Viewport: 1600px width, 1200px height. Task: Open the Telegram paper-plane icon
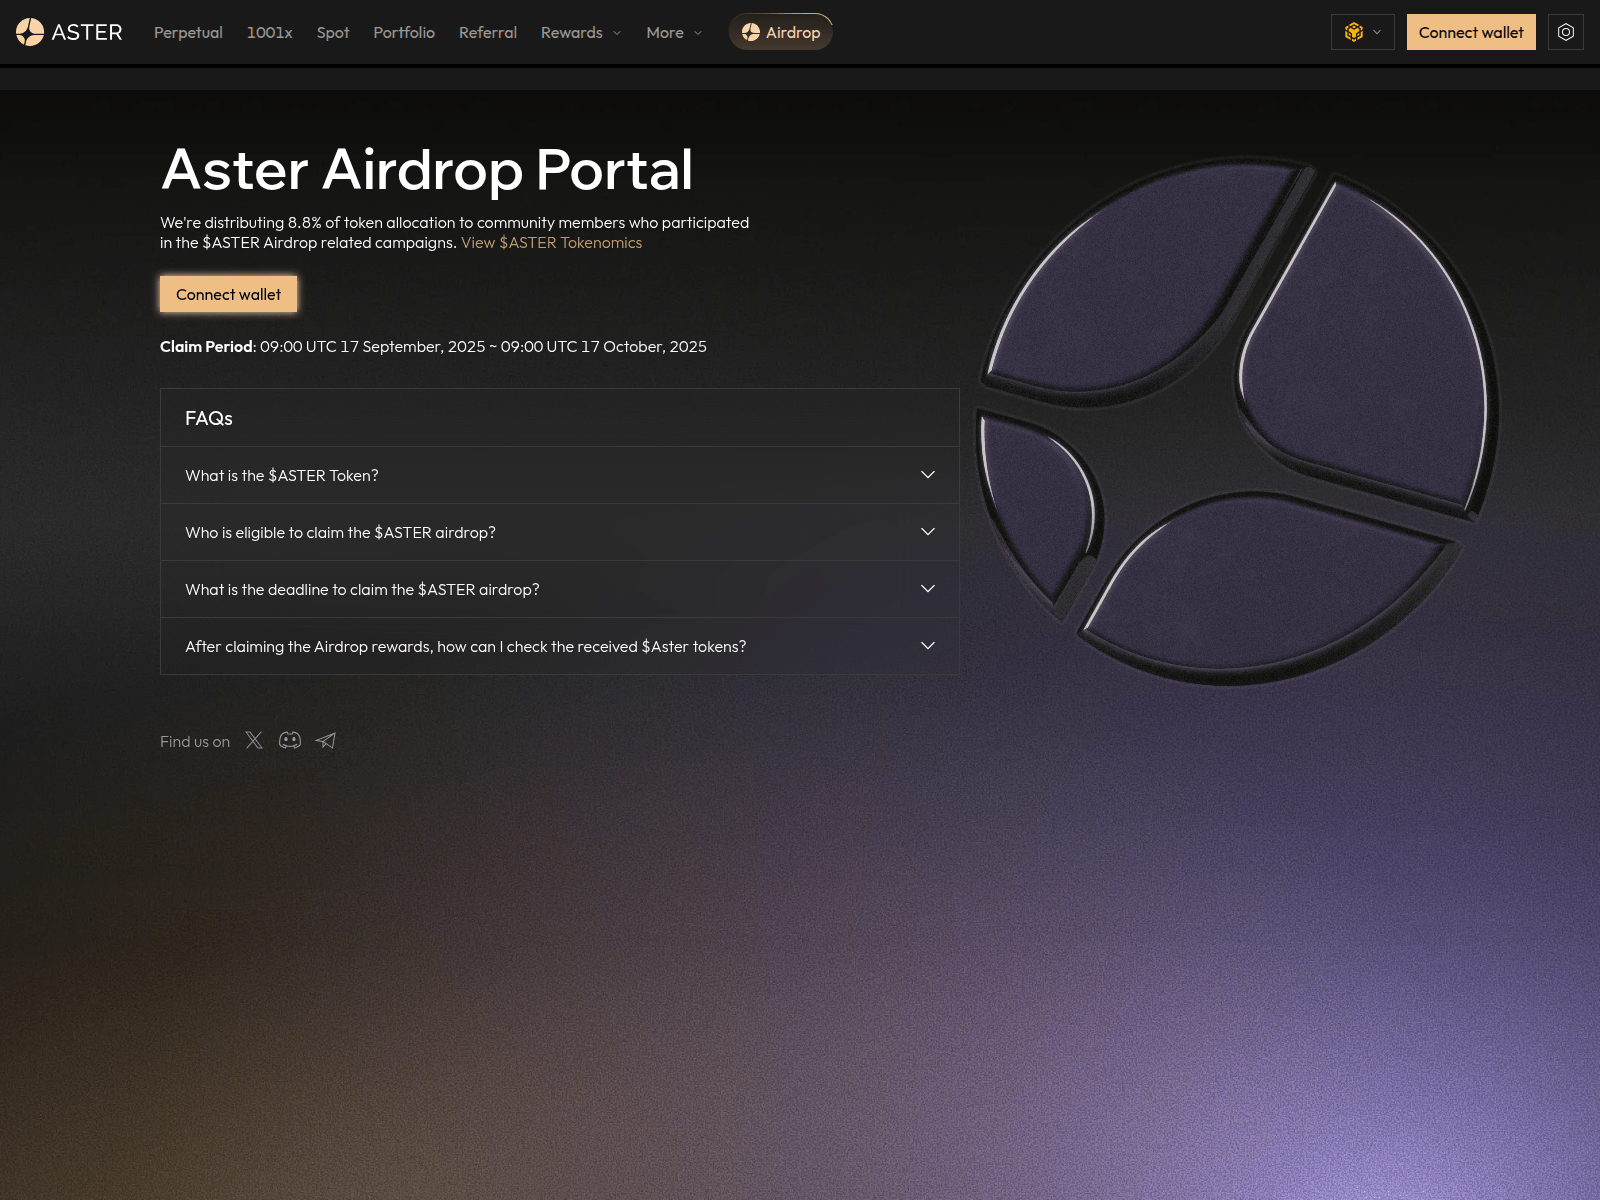click(325, 740)
